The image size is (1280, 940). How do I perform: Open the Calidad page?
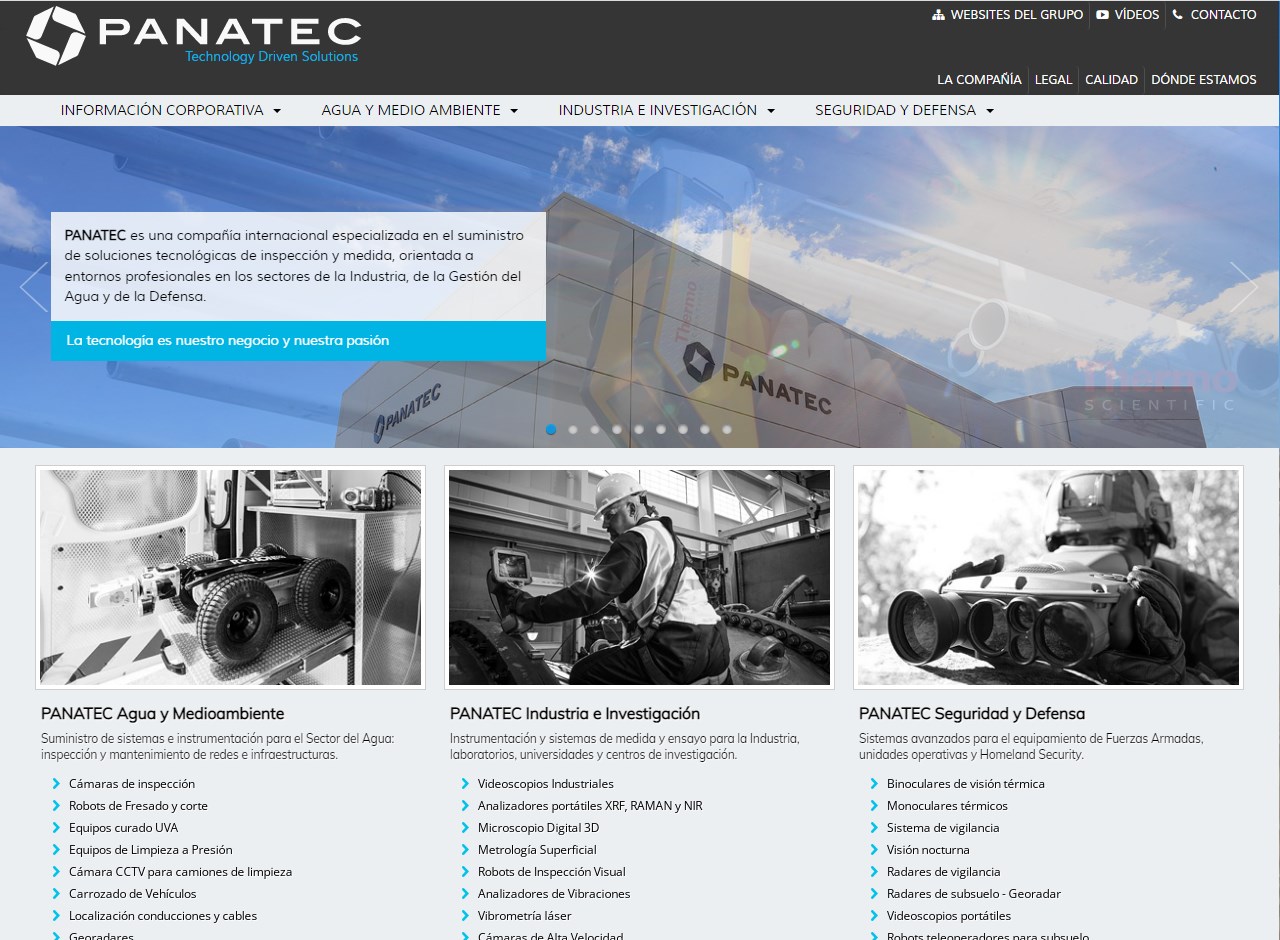click(x=1111, y=79)
